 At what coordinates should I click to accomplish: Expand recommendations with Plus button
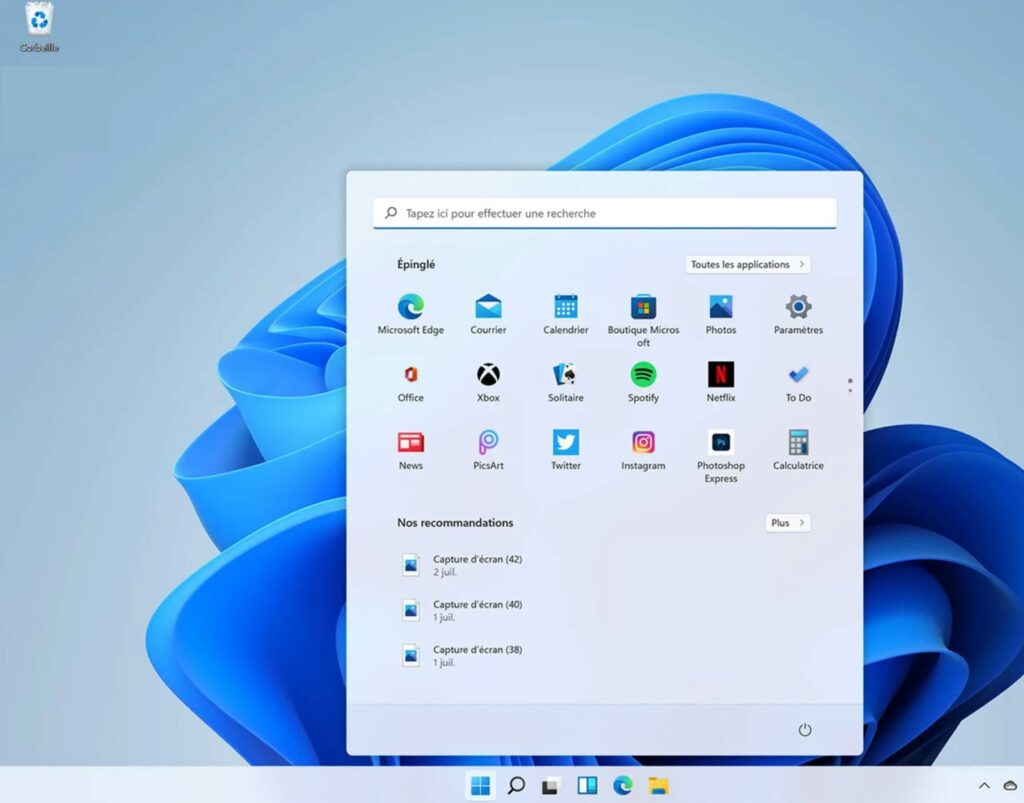click(x=787, y=523)
